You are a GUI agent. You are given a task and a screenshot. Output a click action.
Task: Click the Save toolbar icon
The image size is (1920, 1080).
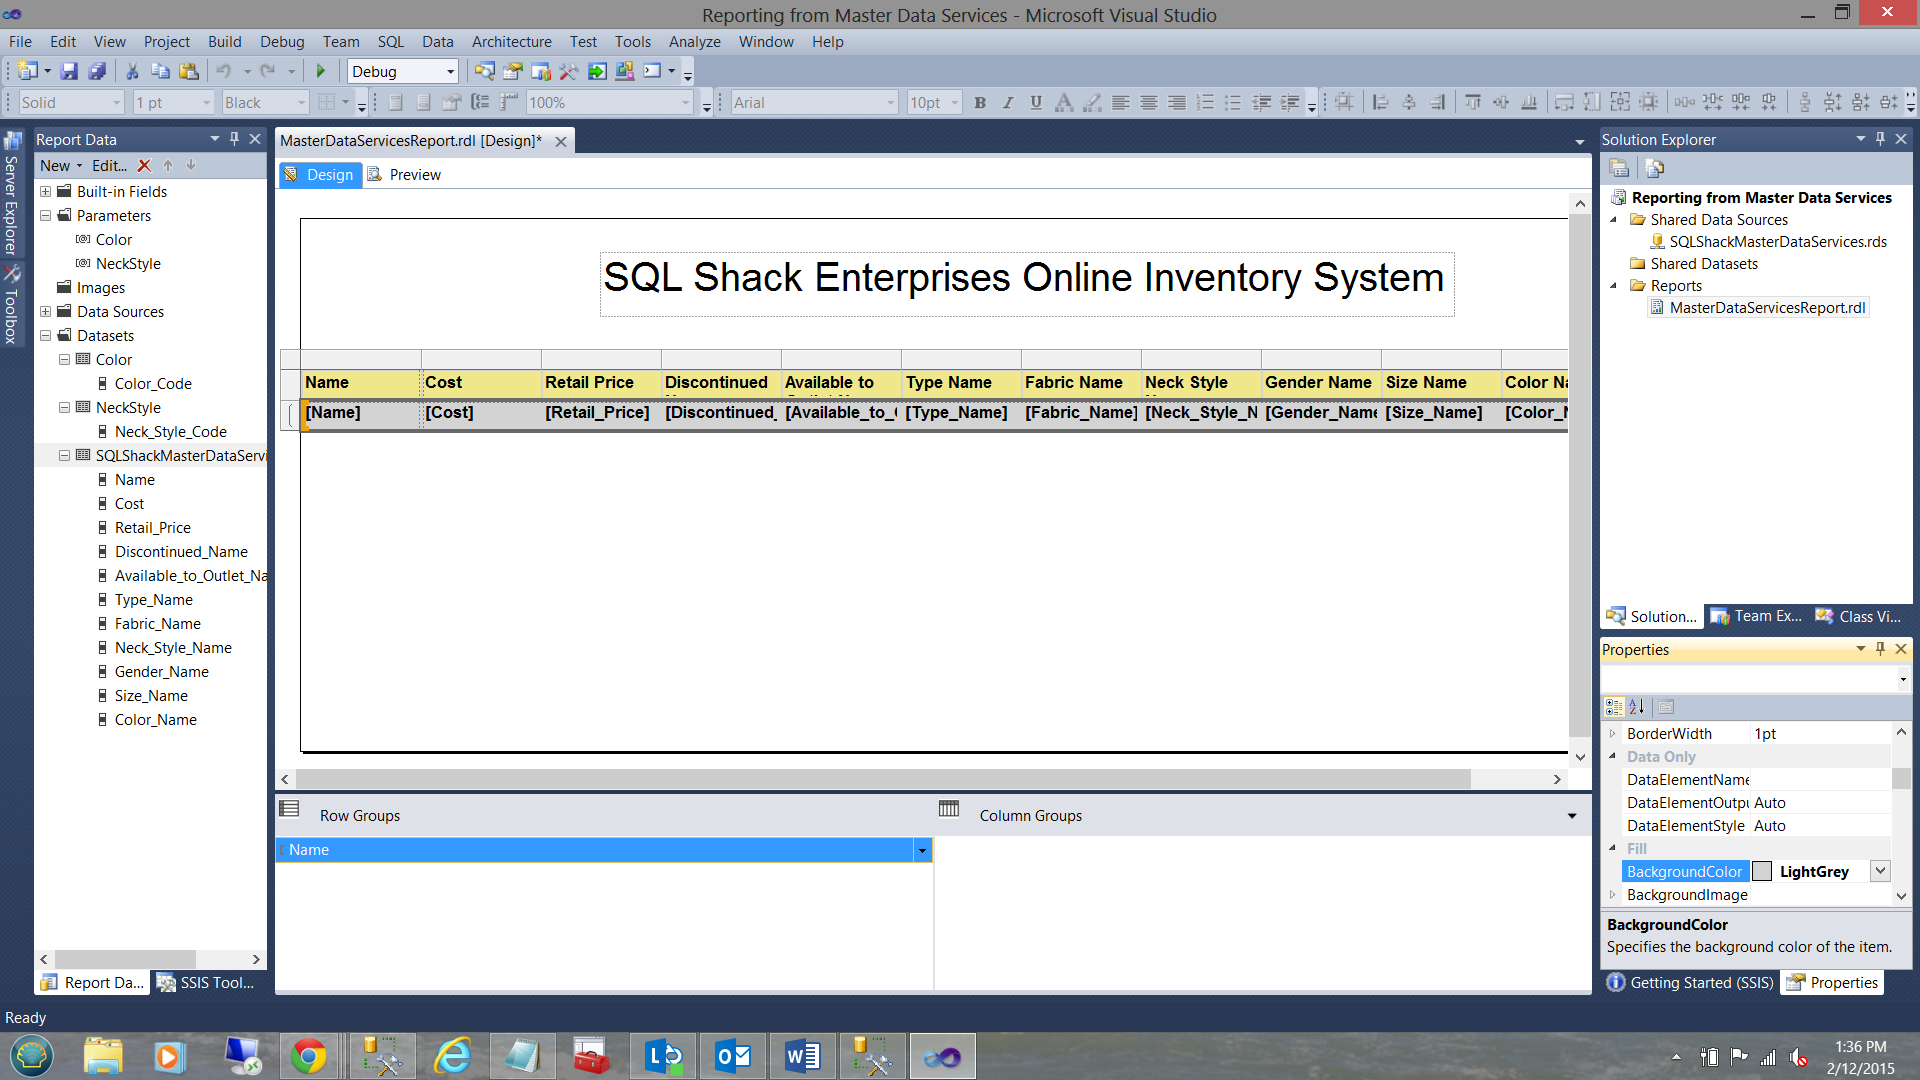(x=69, y=71)
